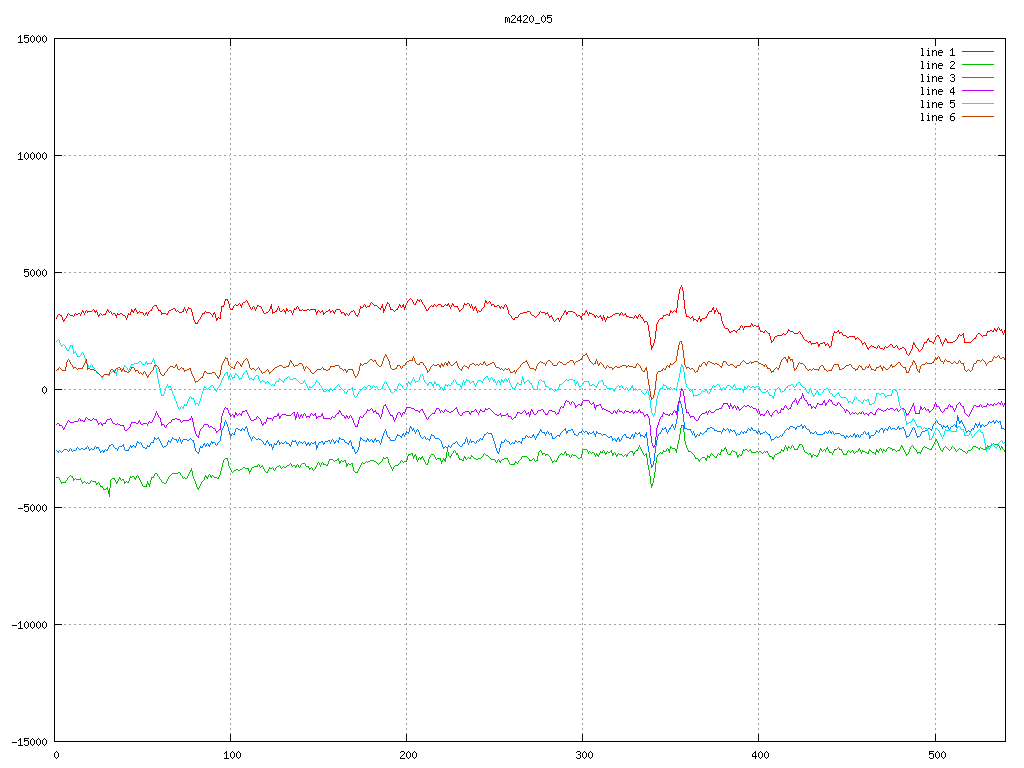The image size is (1024, 768).
Task: Click the y-axis label 5000
Action: click(35, 273)
